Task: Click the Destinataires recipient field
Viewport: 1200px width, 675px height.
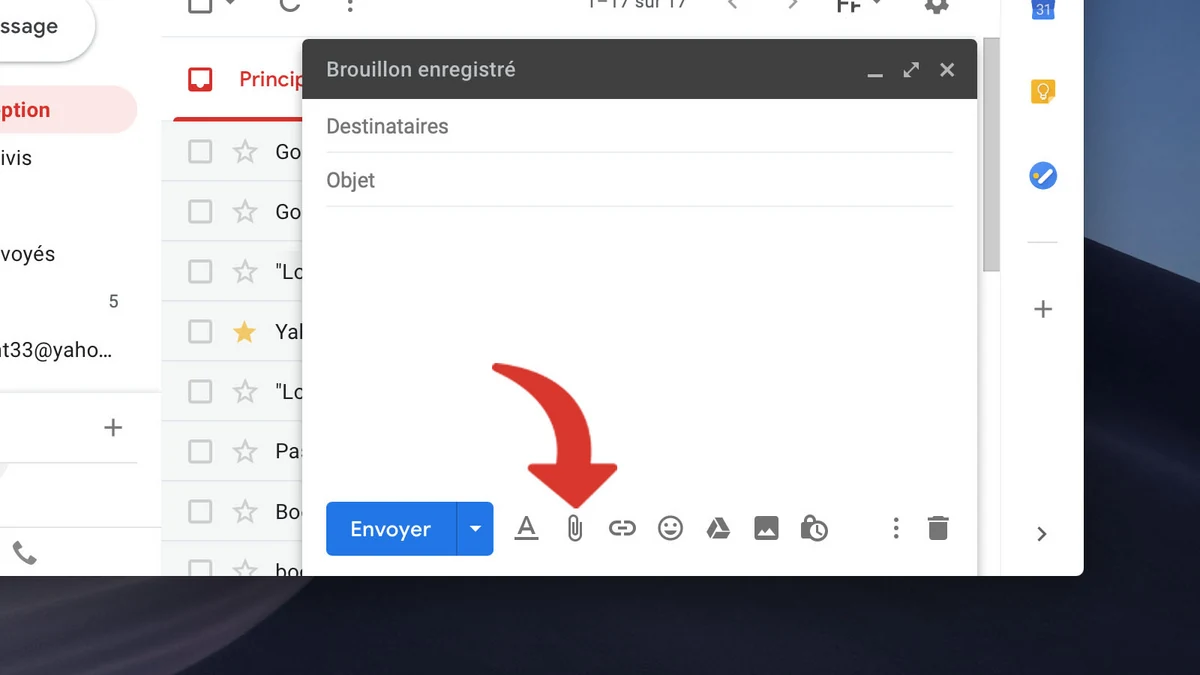Action: tap(640, 127)
